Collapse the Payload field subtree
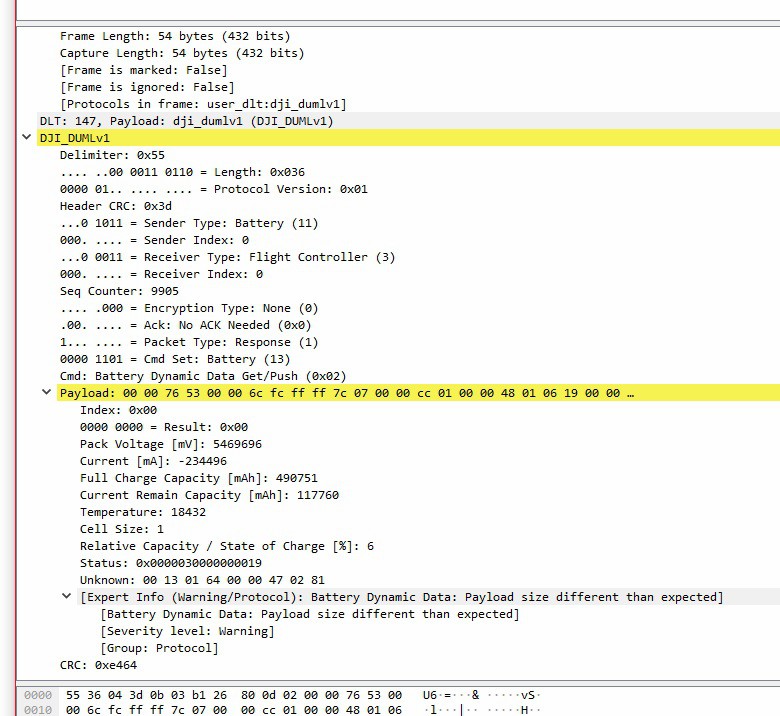780x716 pixels. pos(47,392)
